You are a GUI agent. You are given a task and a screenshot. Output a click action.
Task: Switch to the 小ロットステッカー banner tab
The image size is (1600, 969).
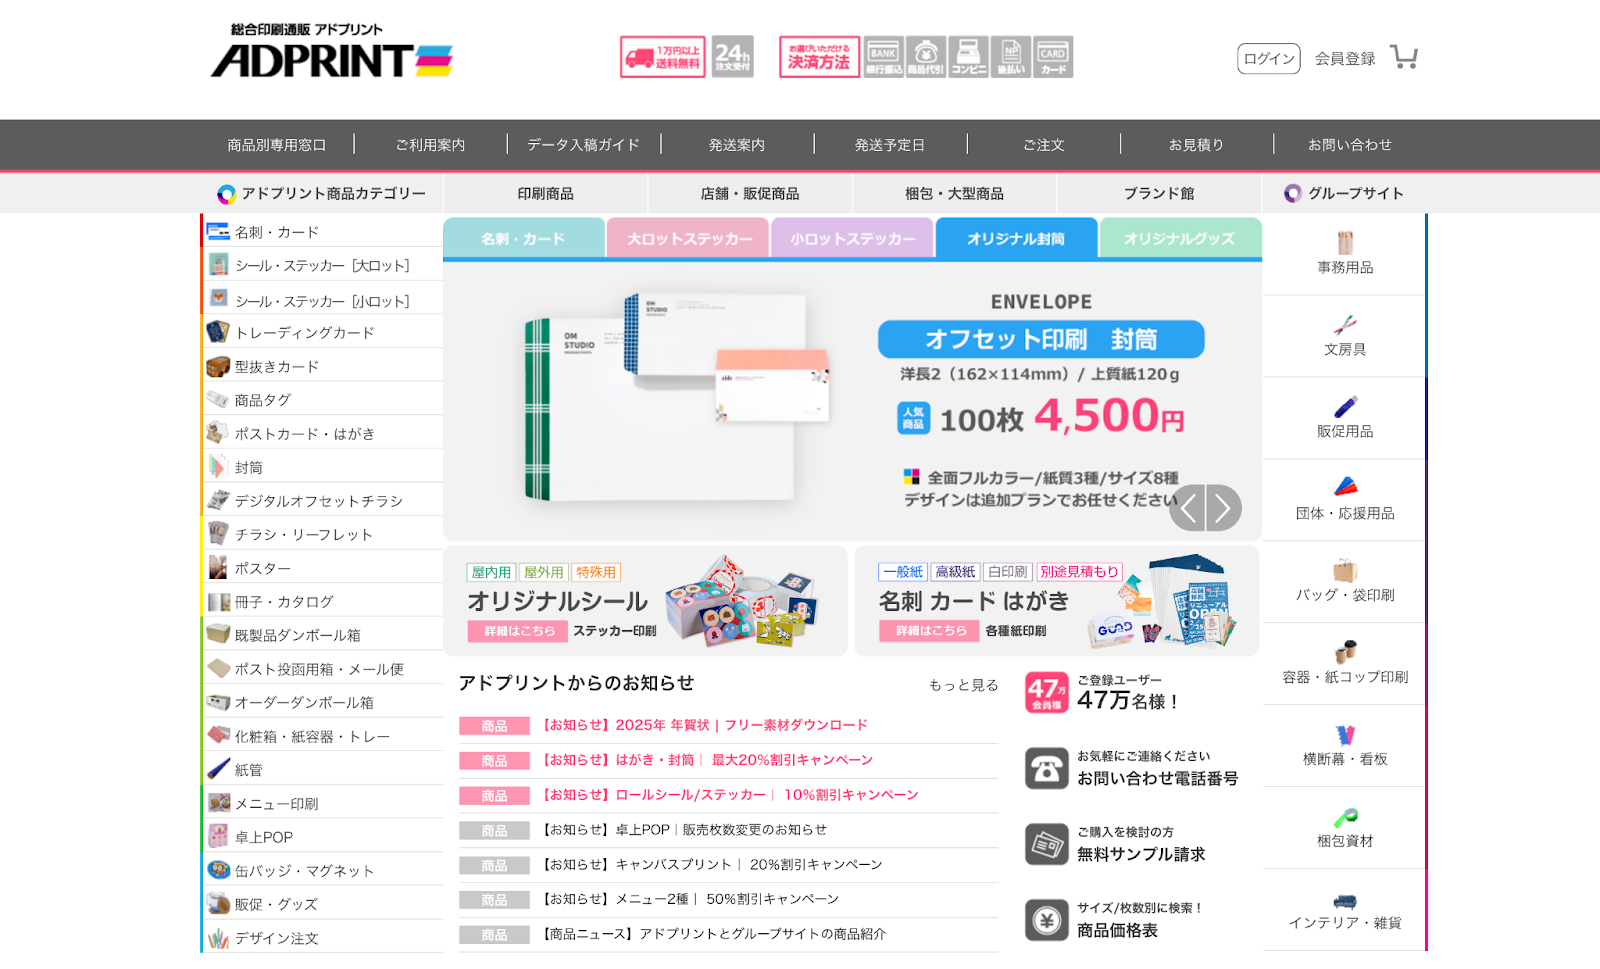[x=853, y=239]
